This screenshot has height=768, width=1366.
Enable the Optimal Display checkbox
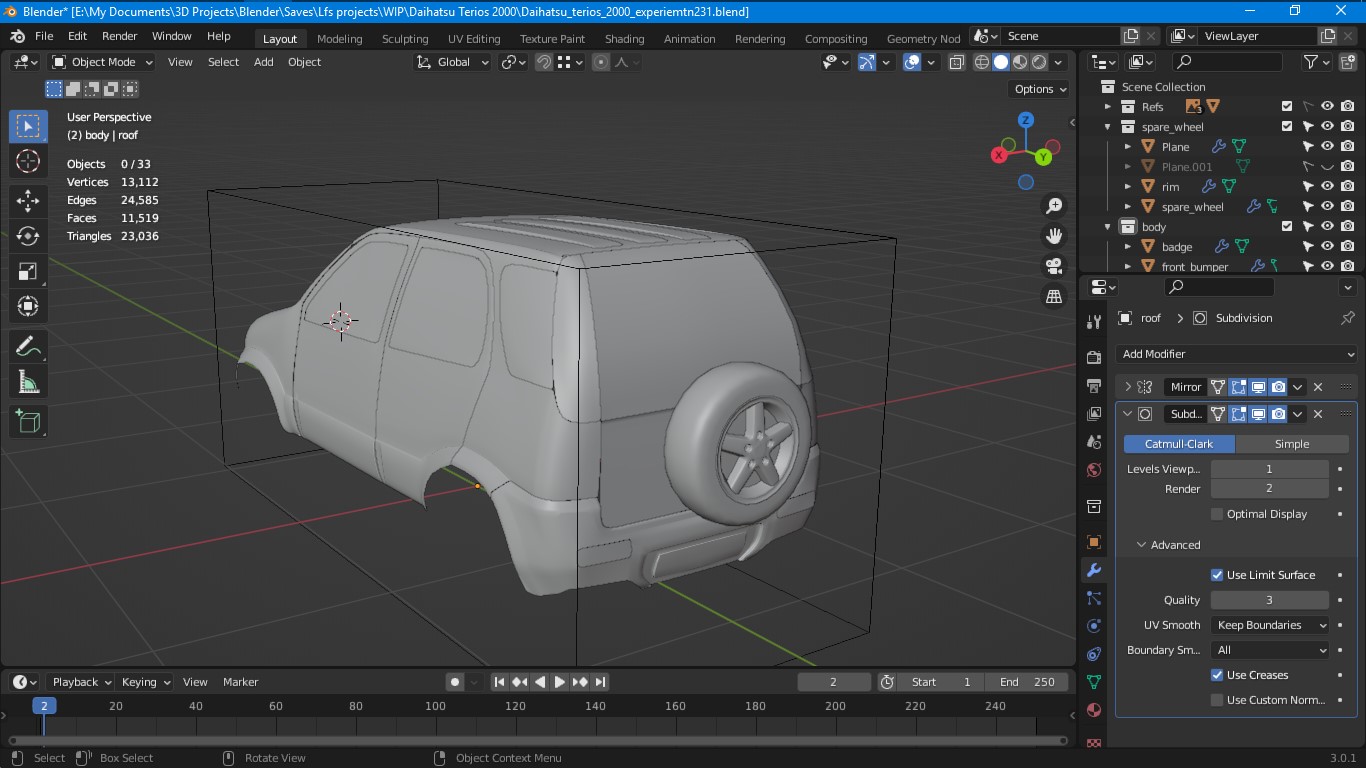pyautogui.click(x=1216, y=514)
